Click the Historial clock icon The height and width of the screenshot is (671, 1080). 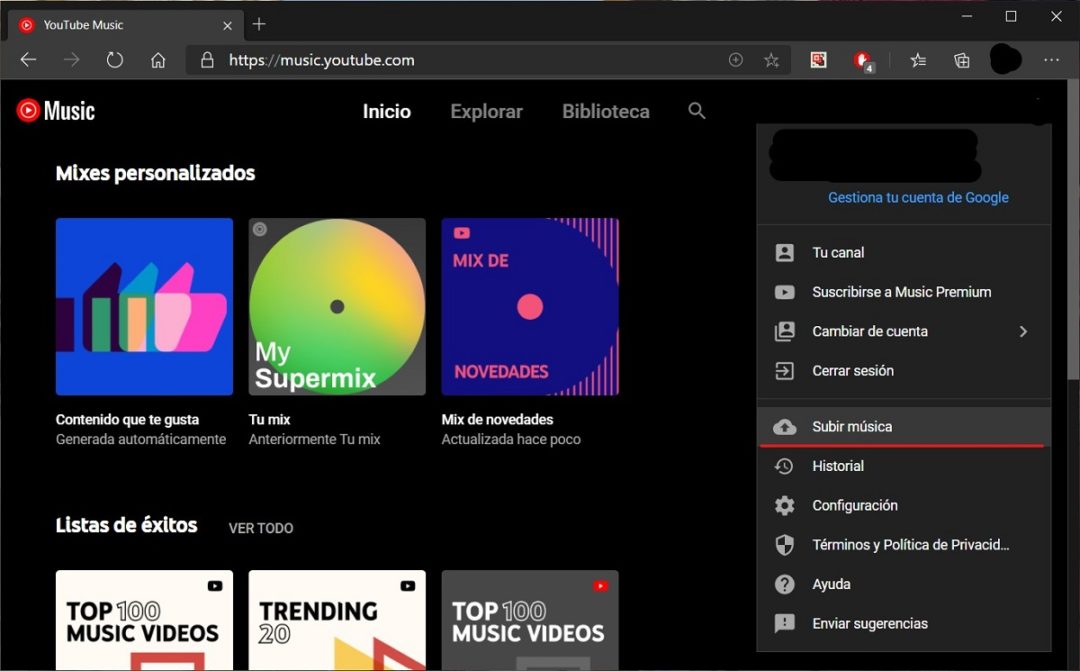tap(785, 466)
